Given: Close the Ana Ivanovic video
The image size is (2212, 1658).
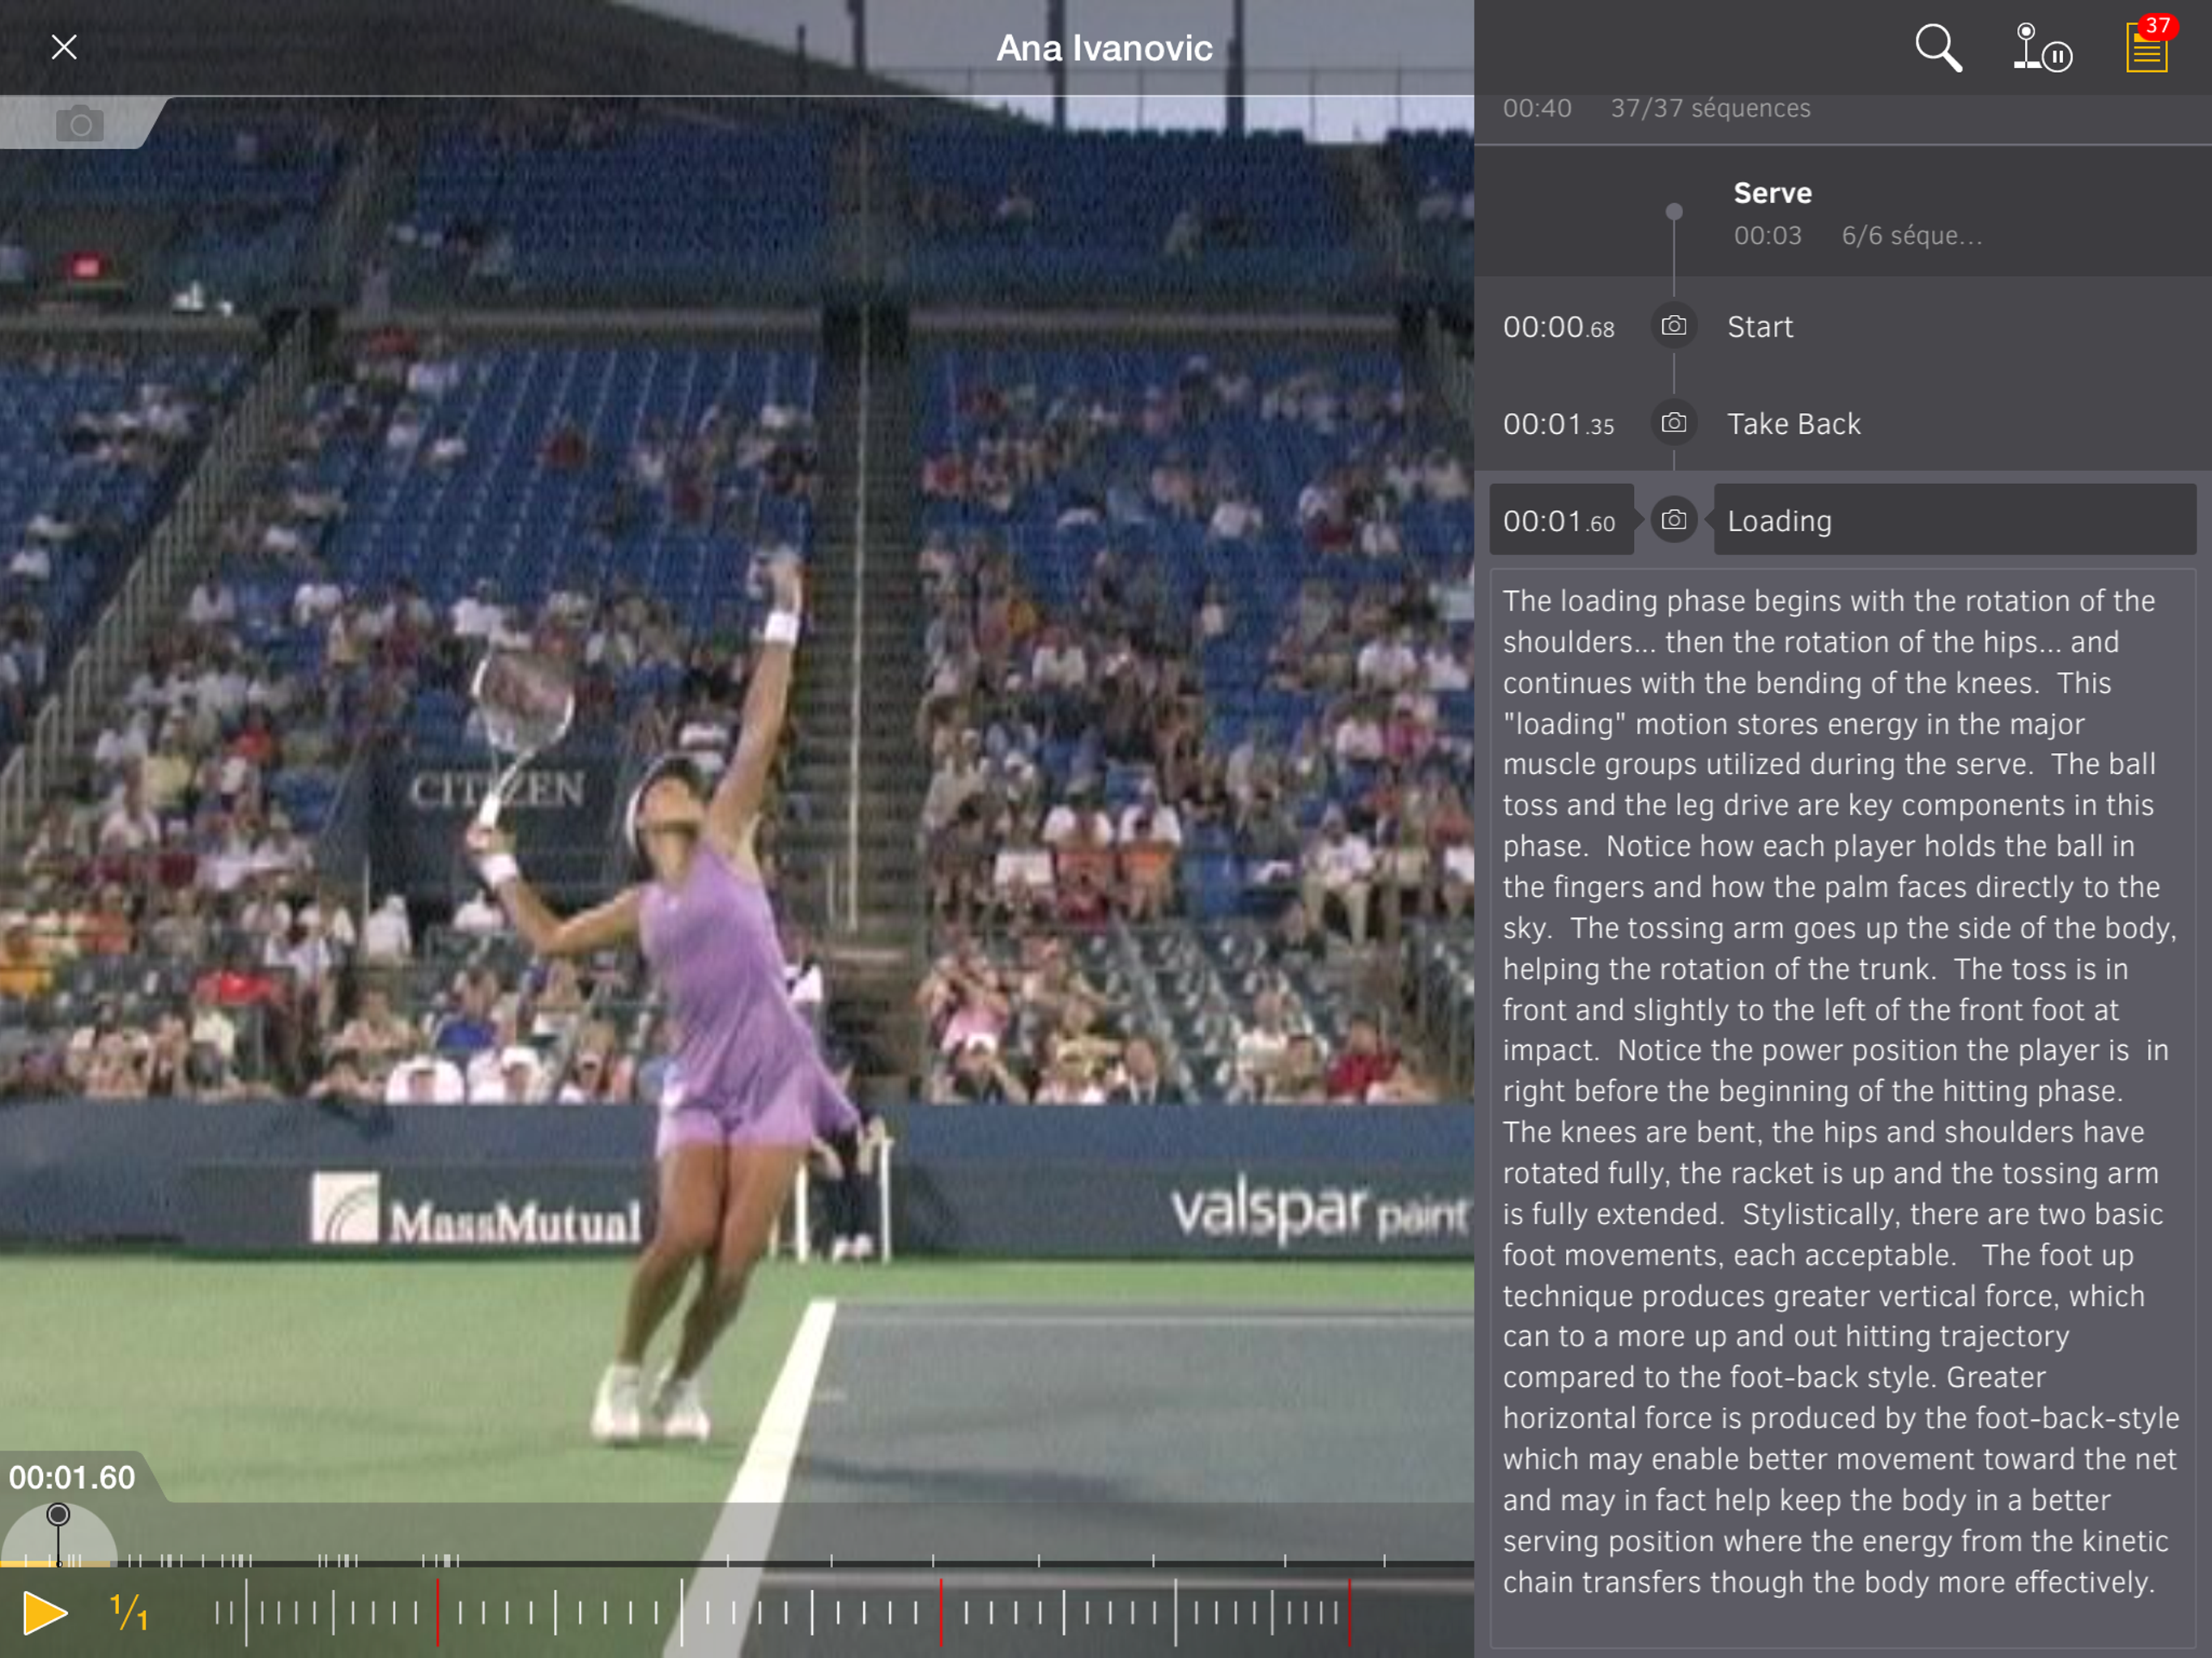Looking at the screenshot, I should pyautogui.click(x=64, y=47).
